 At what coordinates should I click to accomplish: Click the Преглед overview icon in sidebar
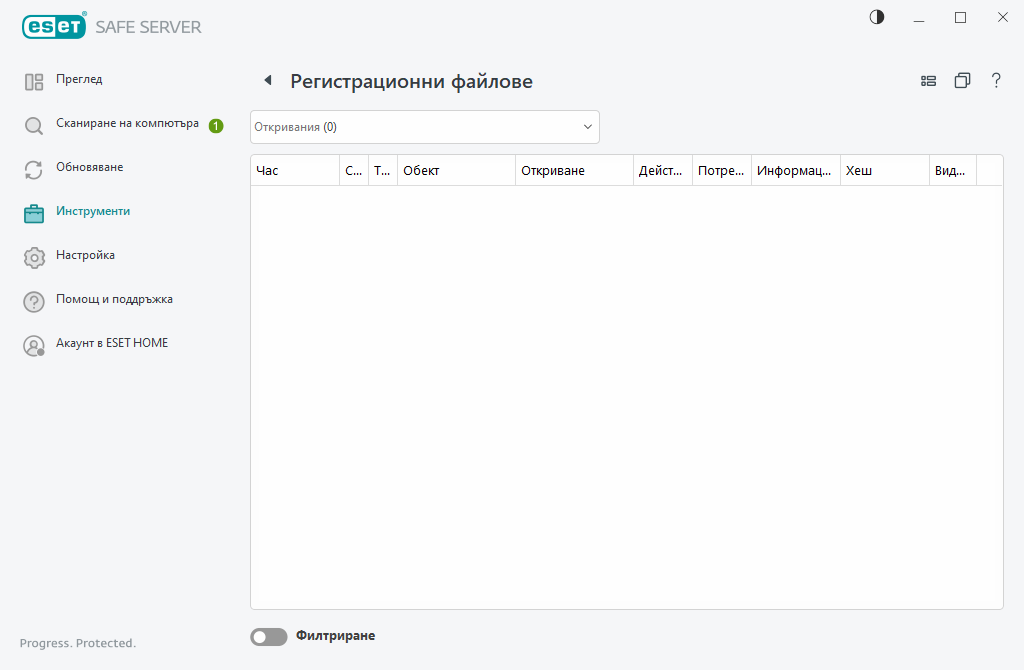coord(34,82)
